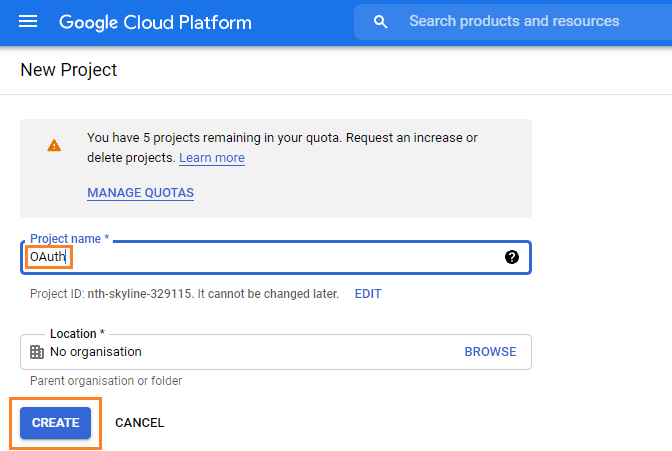Open the hamburger navigation menu
672x451 pixels.
(x=28, y=21)
